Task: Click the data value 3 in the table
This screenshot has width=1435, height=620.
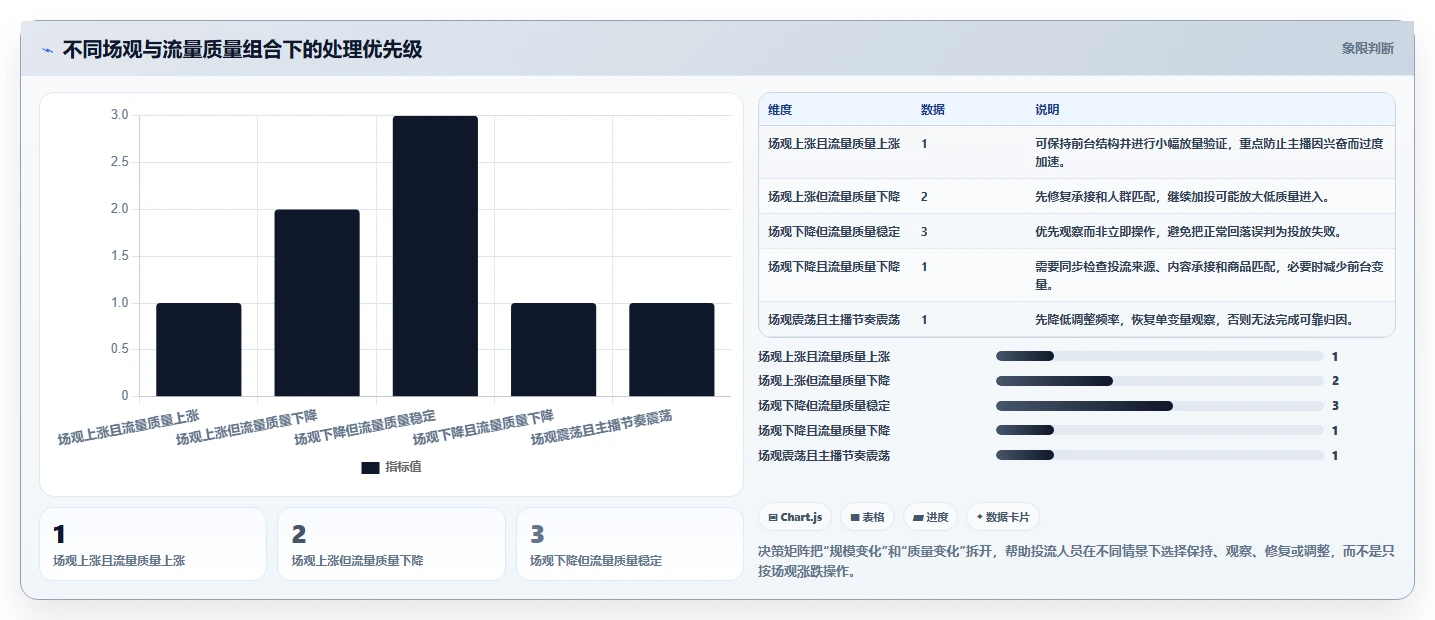Action: click(924, 231)
